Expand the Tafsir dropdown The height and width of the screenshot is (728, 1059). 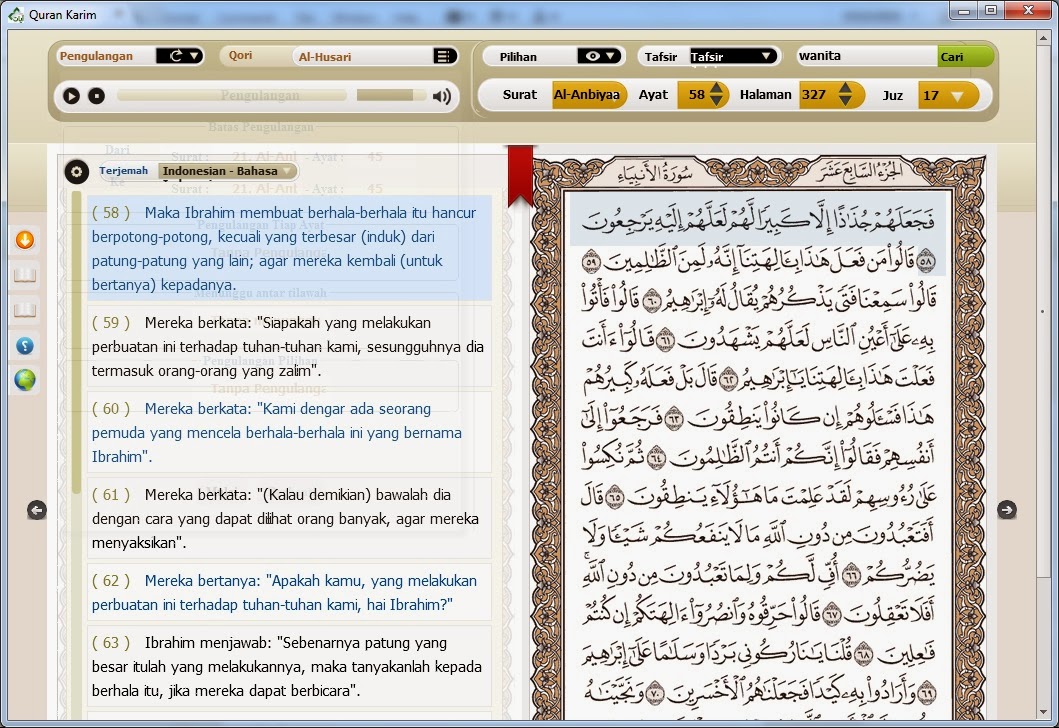tap(733, 56)
